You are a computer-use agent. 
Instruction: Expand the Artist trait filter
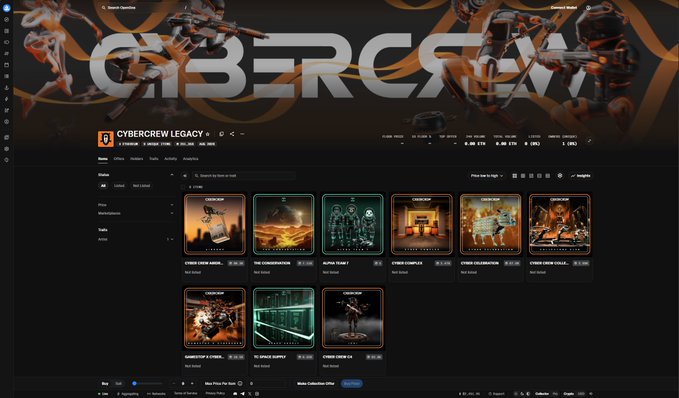(136, 239)
